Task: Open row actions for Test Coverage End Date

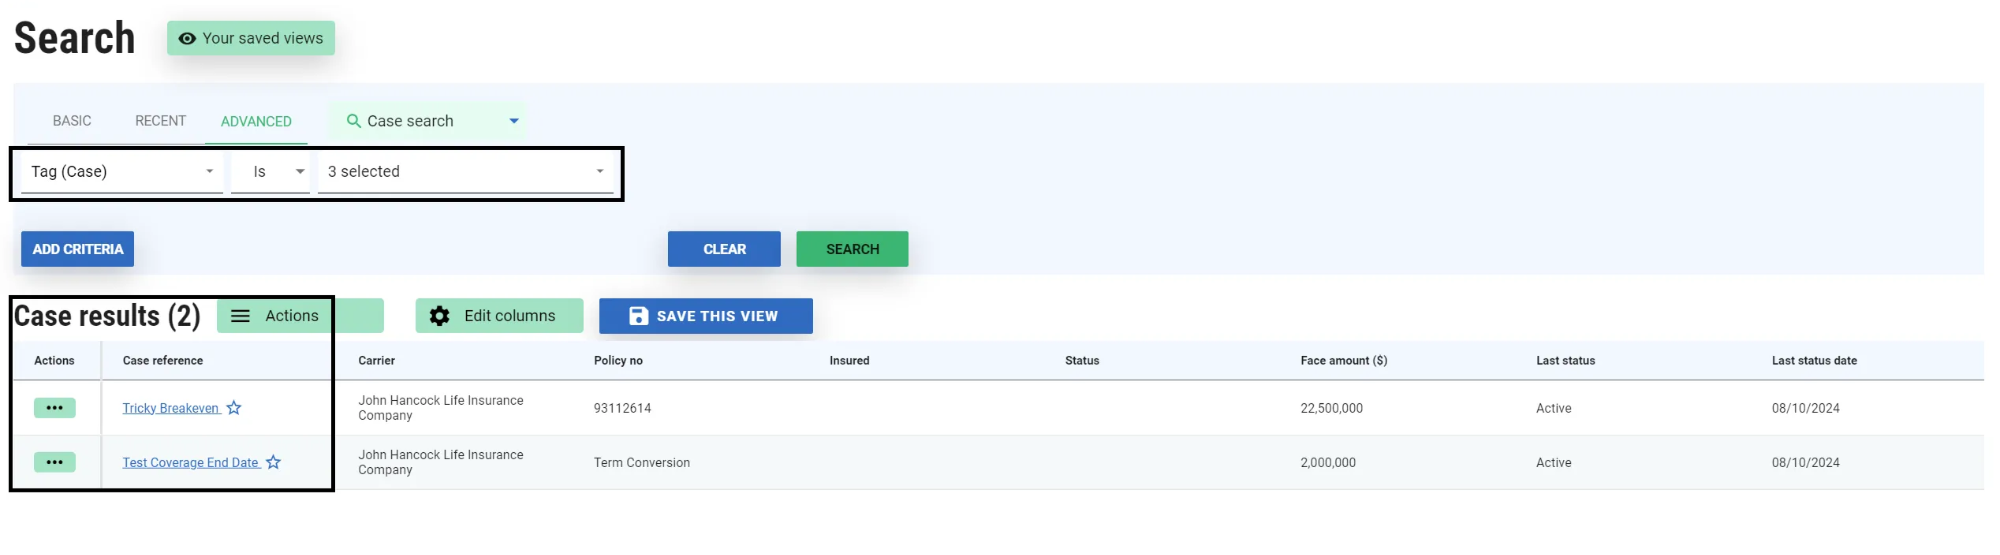Action: [54, 462]
